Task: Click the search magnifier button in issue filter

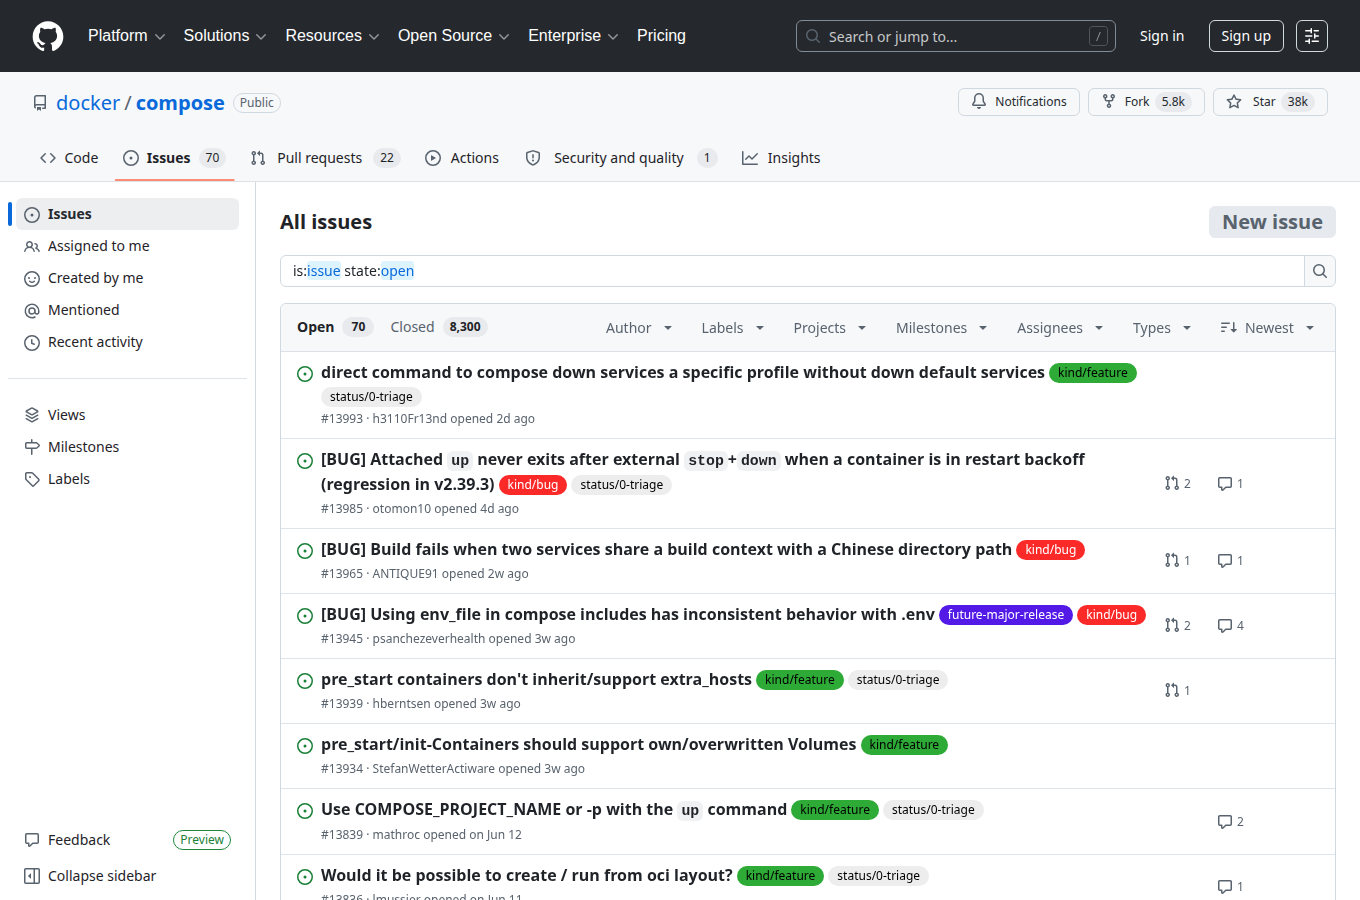Action: click(1320, 271)
